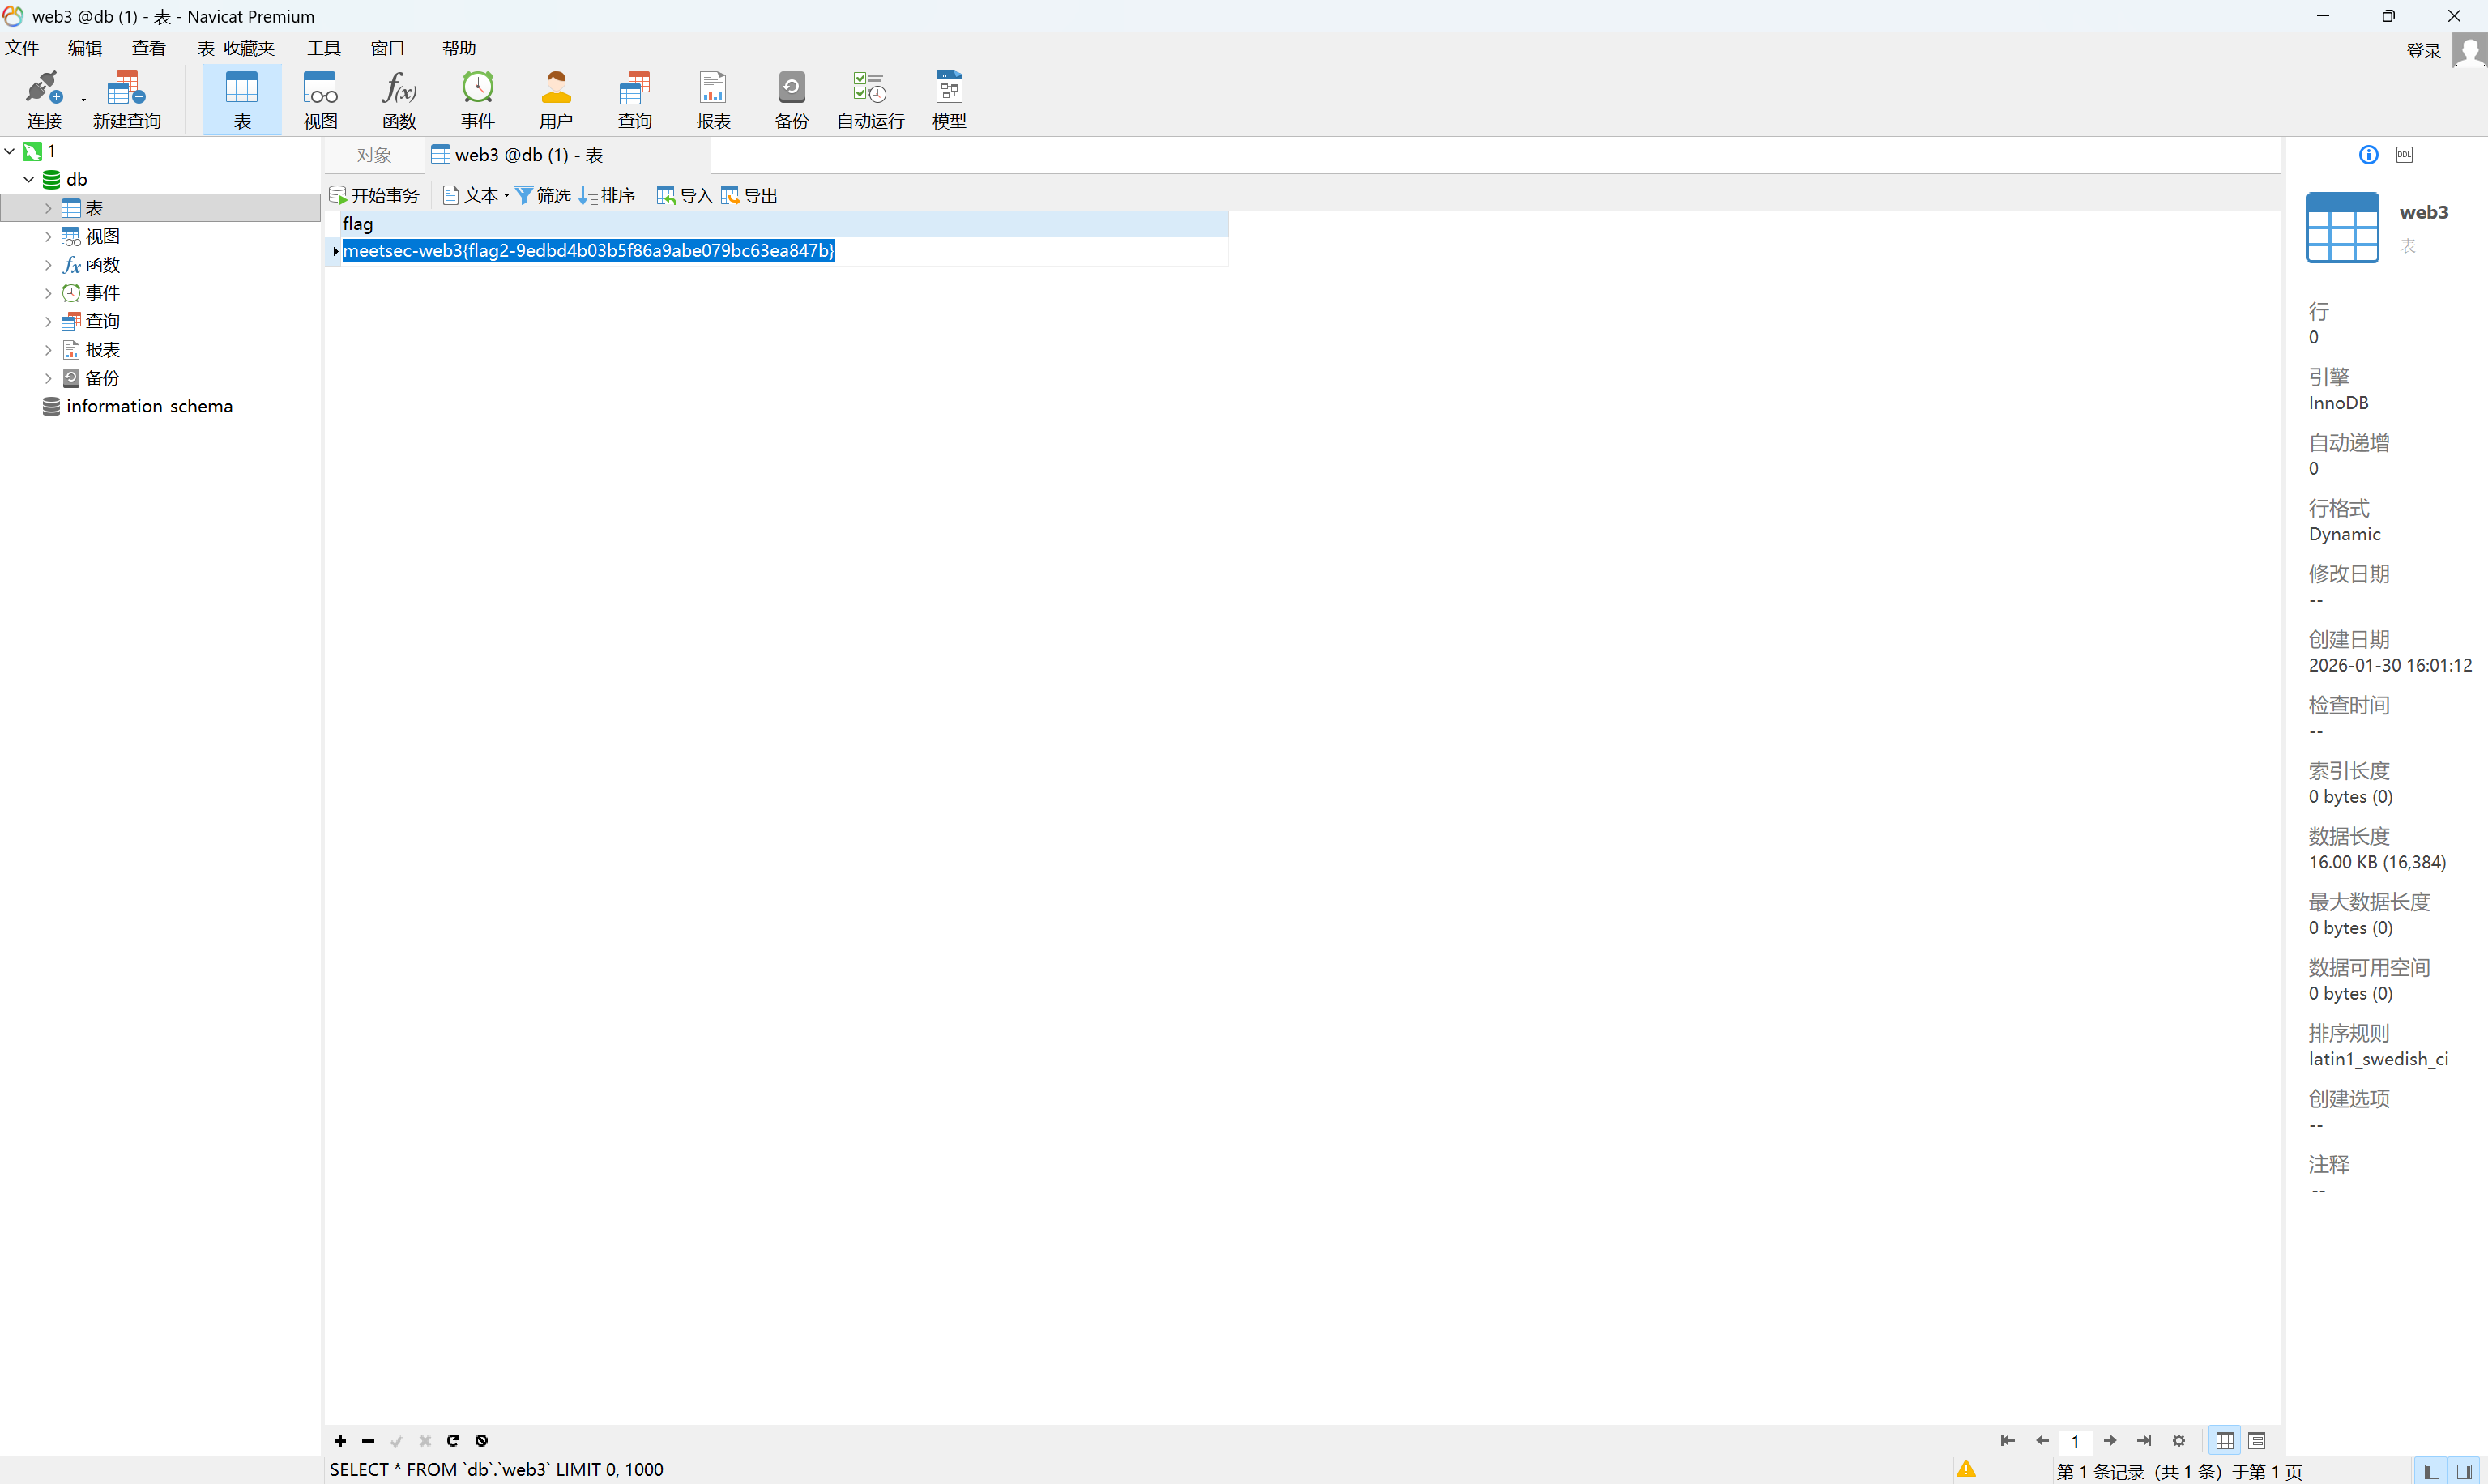Collapse the db database tree node
This screenshot has width=2488, height=1484.
(x=29, y=179)
